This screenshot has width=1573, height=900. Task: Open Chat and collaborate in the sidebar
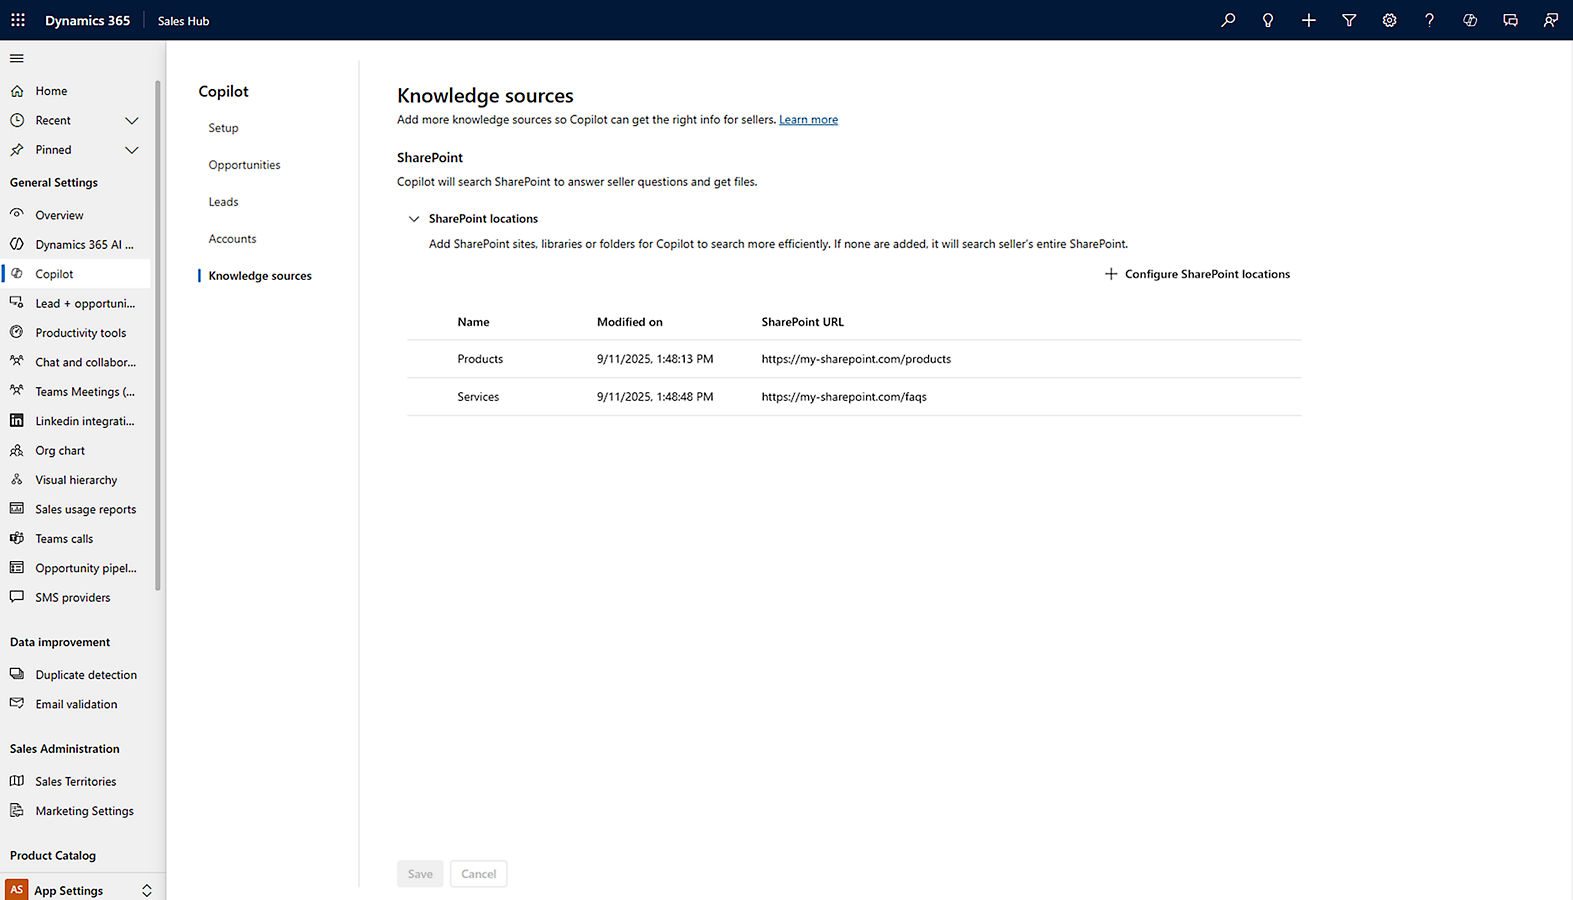tap(75, 362)
